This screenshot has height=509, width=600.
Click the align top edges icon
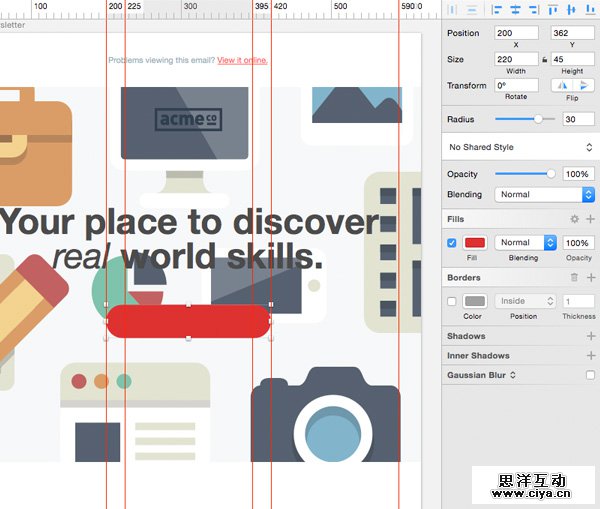click(553, 9)
